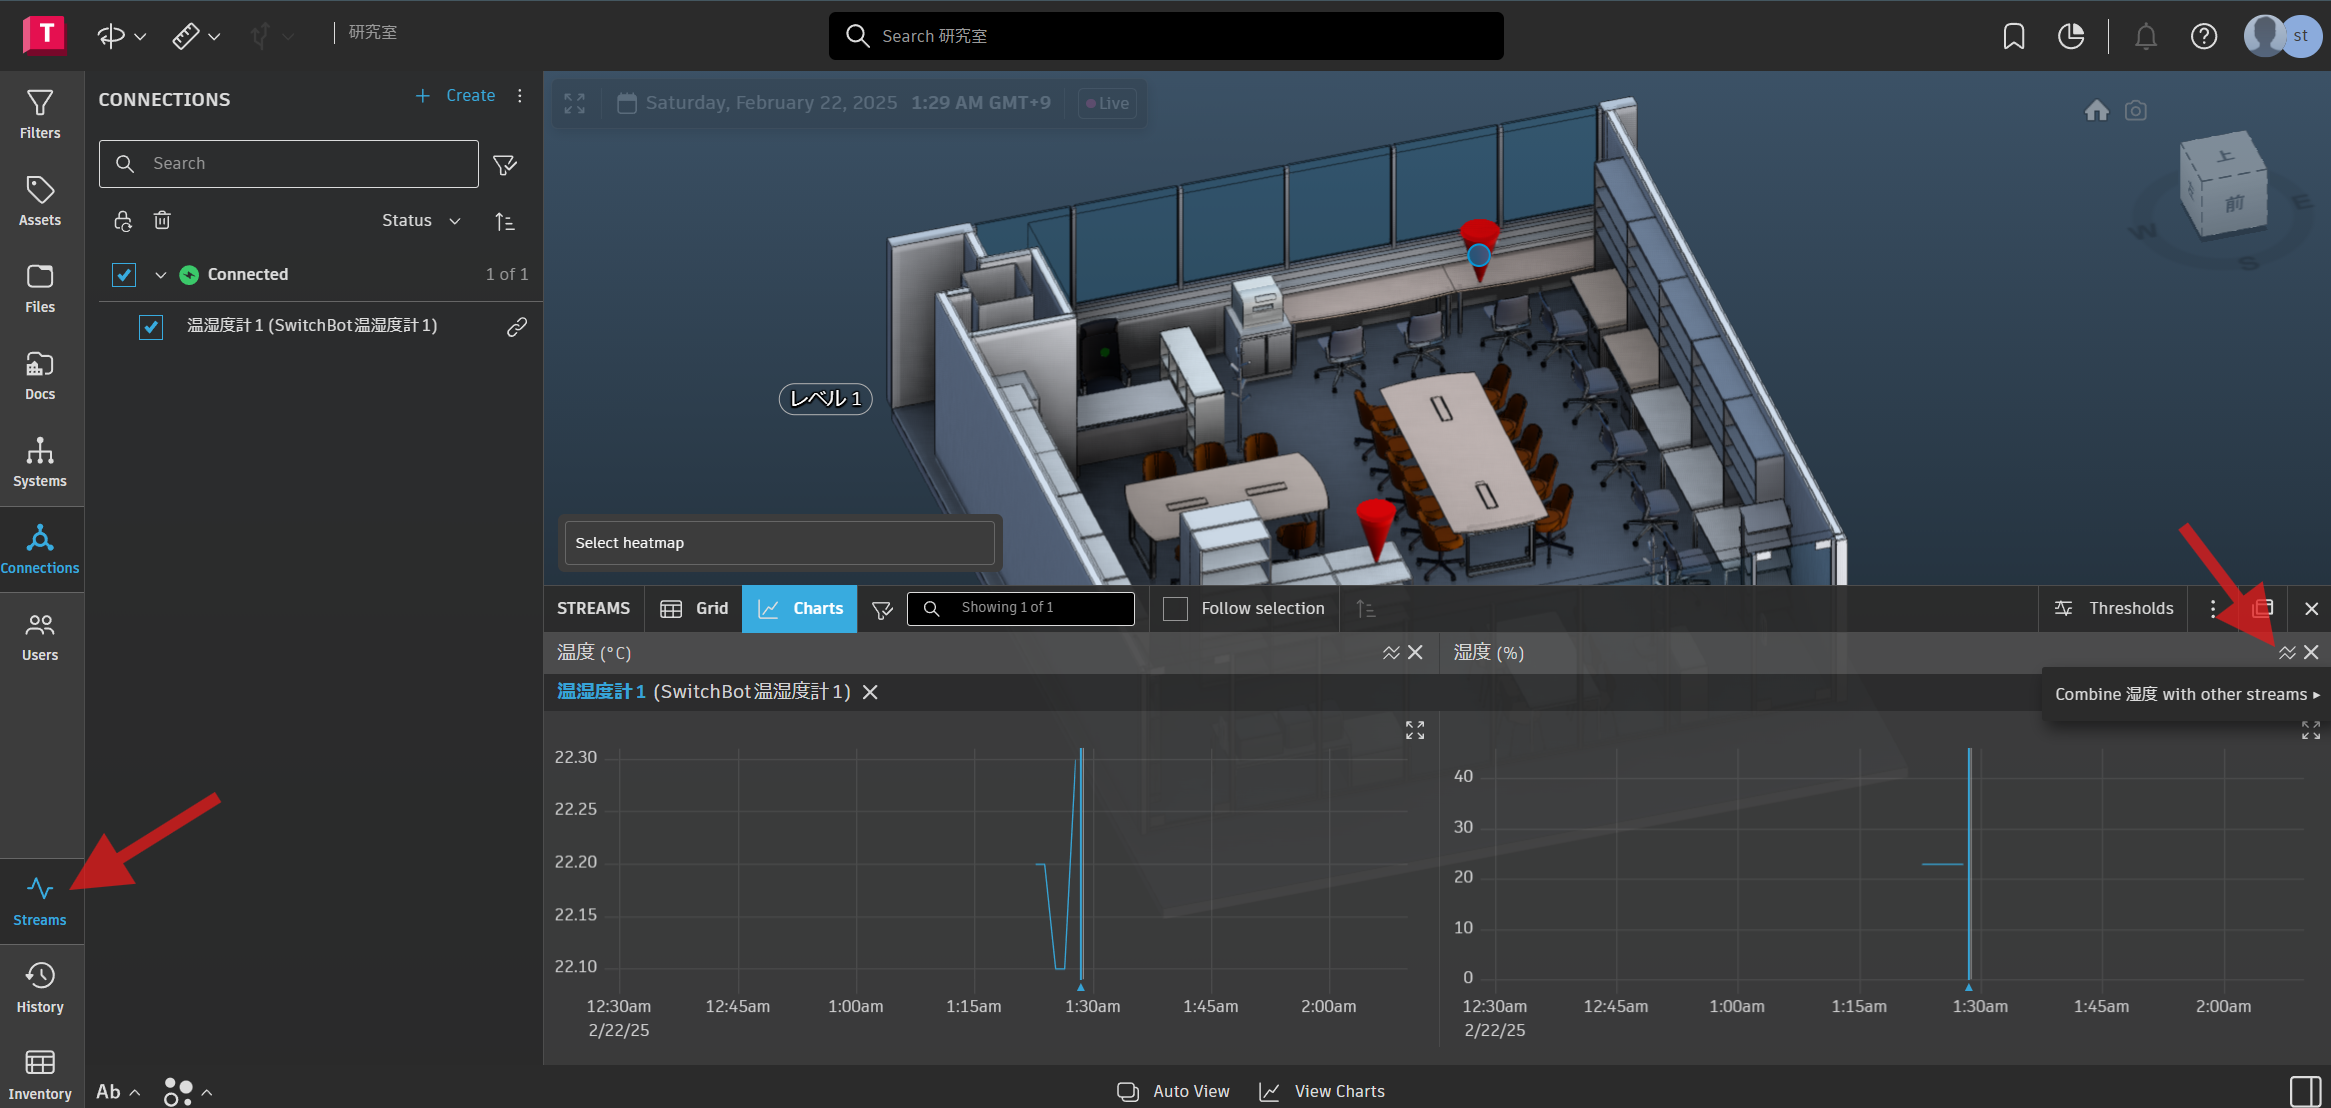
Task: Toggle the Connected group checkbox
Action: tap(124, 275)
